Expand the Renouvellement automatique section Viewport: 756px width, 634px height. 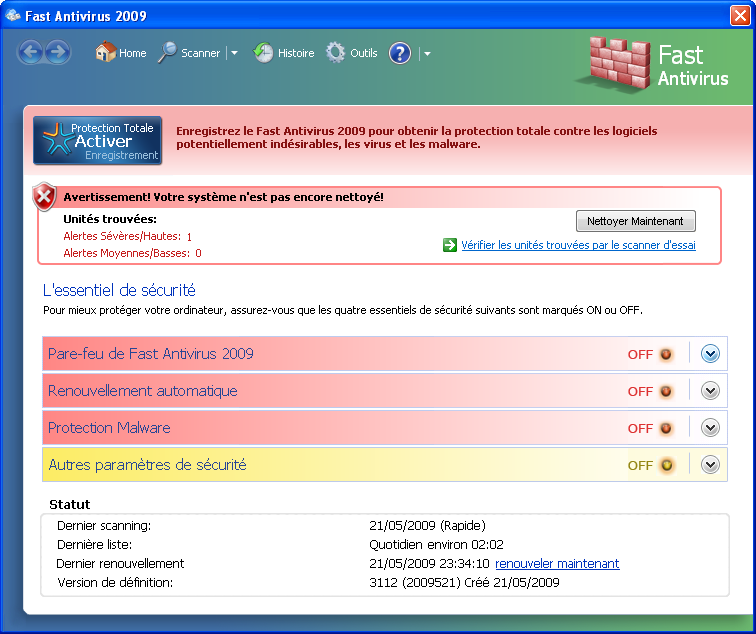(710, 391)
